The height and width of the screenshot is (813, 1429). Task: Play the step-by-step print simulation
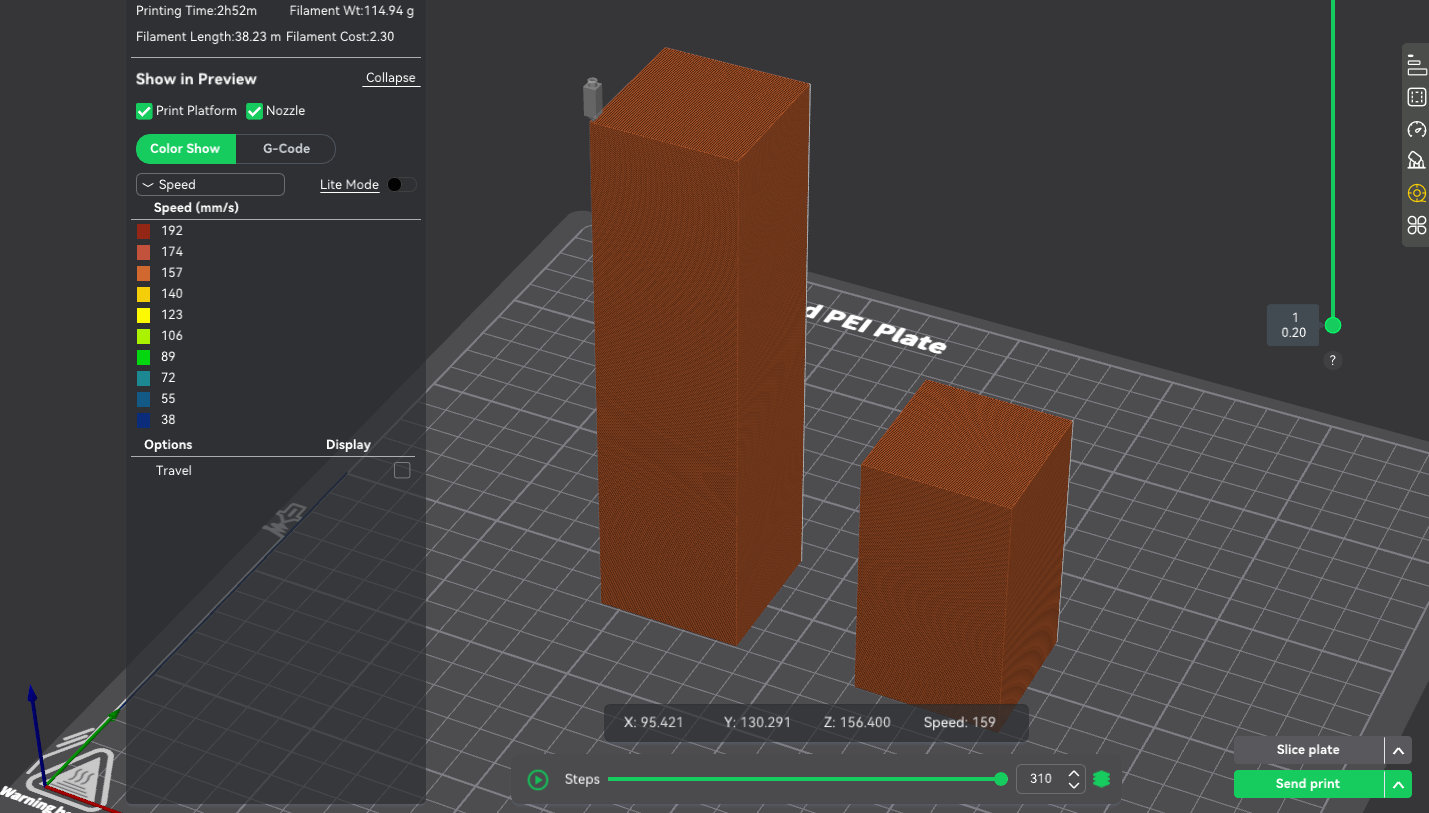tap(538, 779)
